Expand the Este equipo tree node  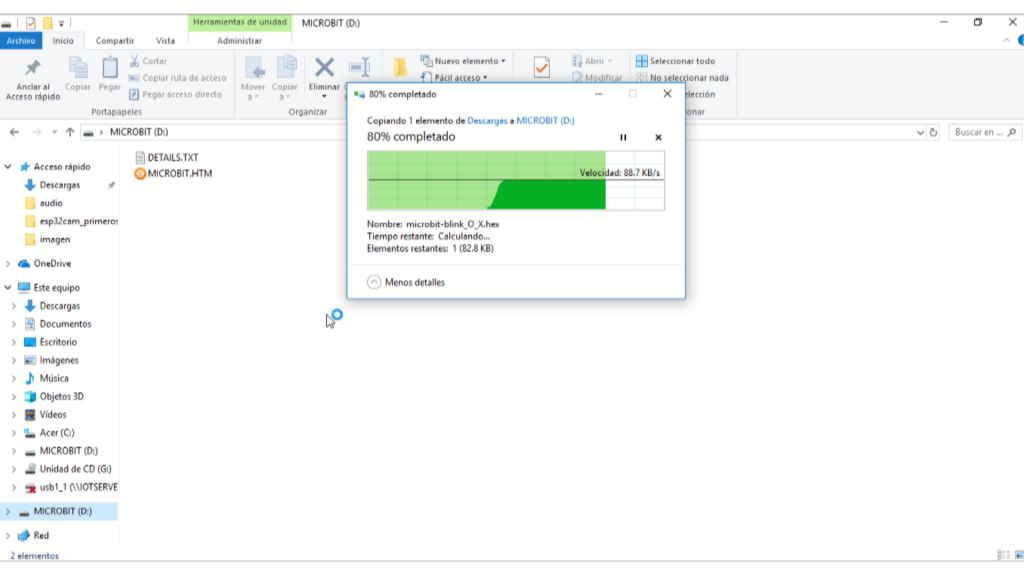[9, 288]
